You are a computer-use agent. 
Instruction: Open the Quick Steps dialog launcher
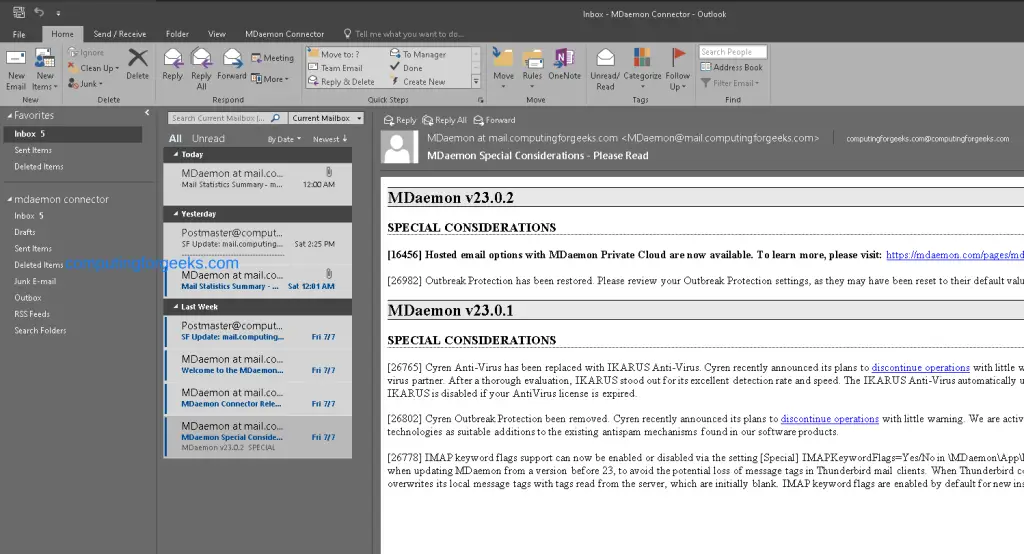(x=481, y=100)
